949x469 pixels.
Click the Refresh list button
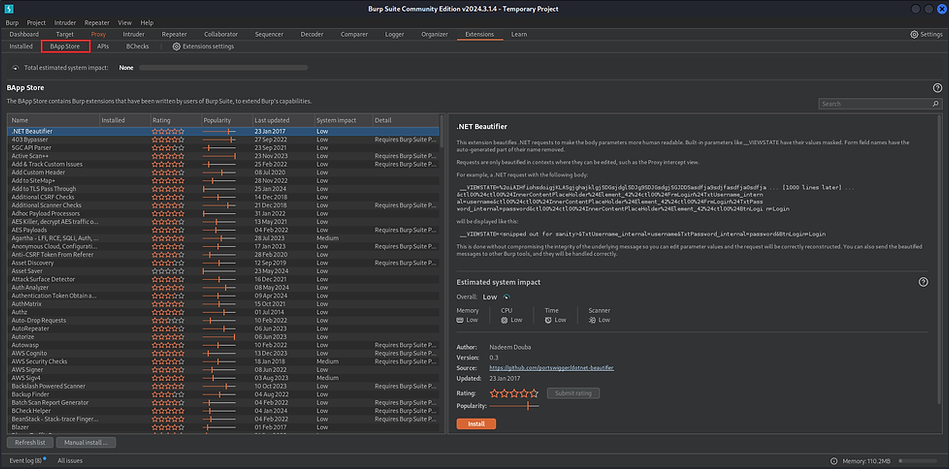[x=31, y=442]
